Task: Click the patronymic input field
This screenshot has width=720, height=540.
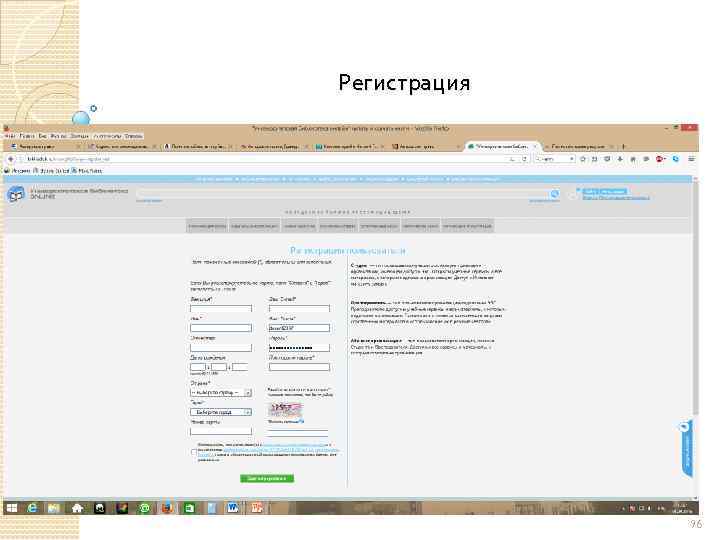Action: (x=221, y=348)
